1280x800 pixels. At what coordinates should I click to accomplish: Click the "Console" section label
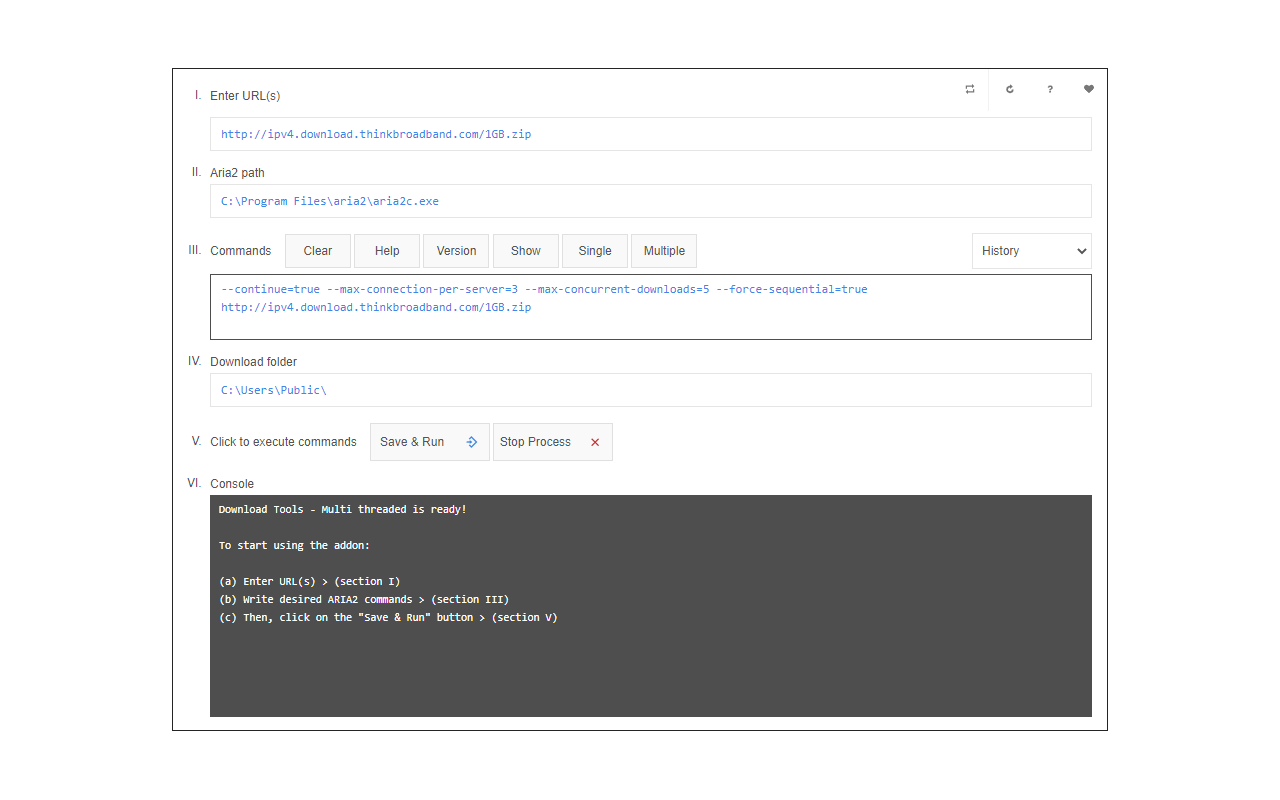click(232, 484)
